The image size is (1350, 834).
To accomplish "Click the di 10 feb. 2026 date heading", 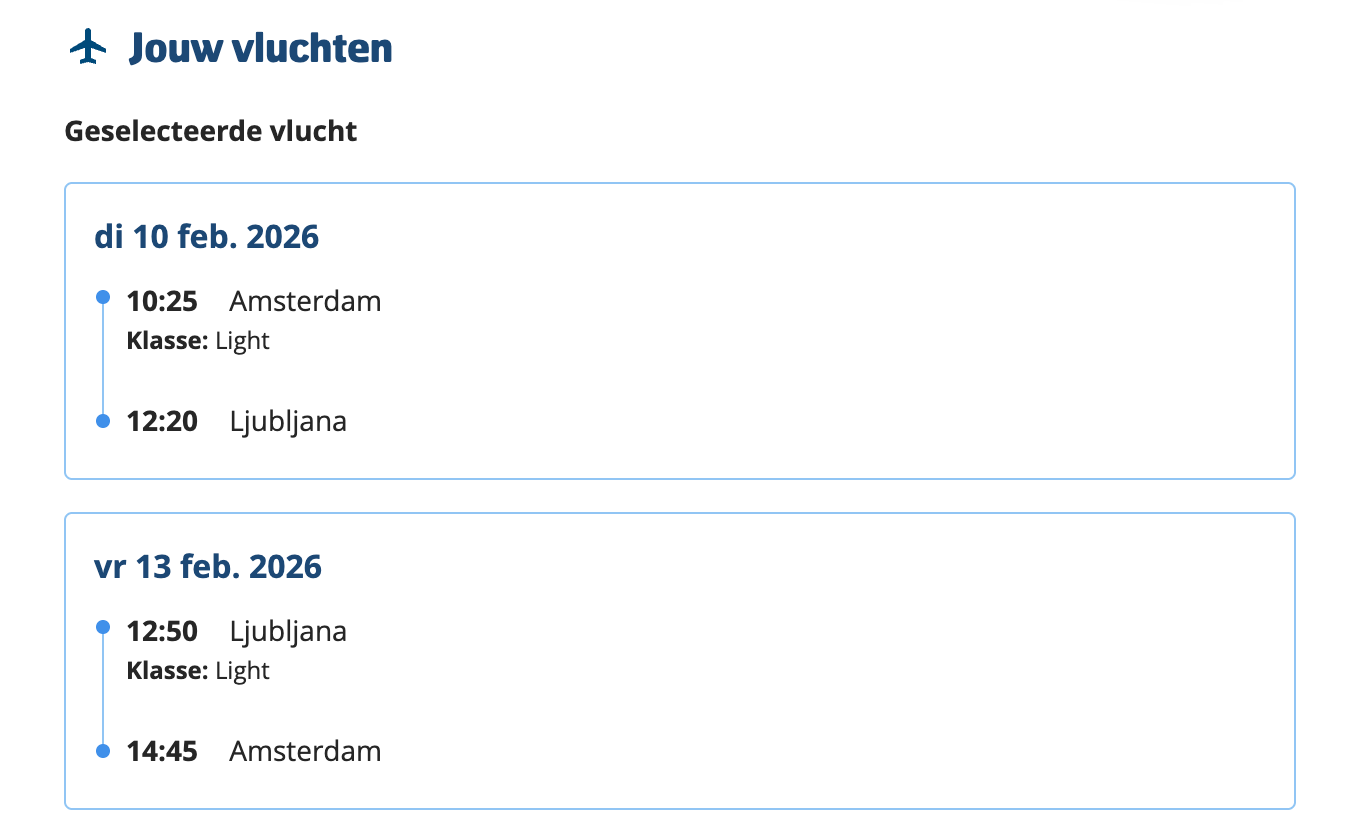I will pos(206,237).
